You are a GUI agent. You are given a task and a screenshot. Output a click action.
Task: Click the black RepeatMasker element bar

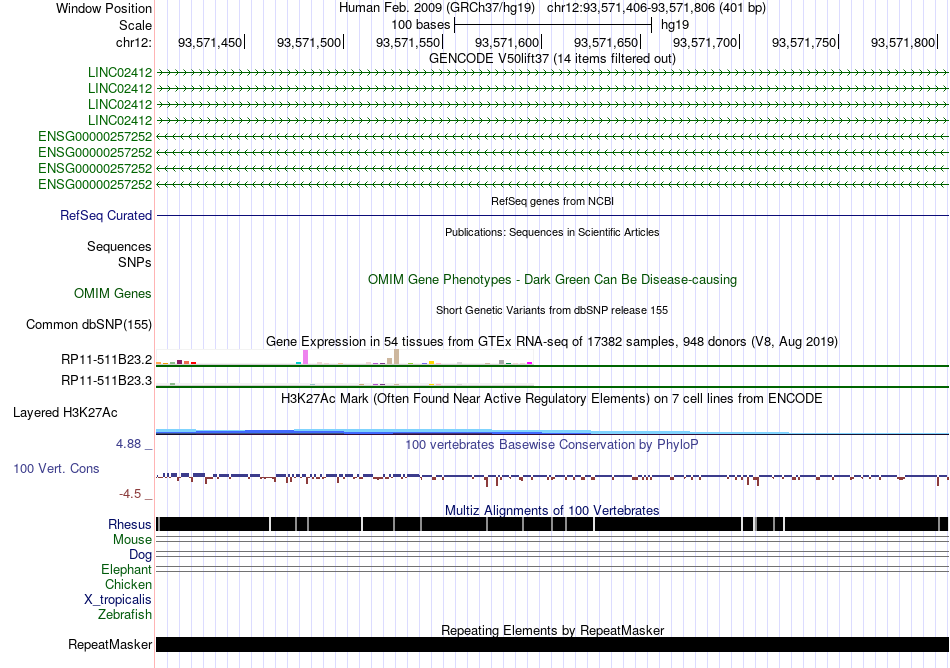coord(552,644)
